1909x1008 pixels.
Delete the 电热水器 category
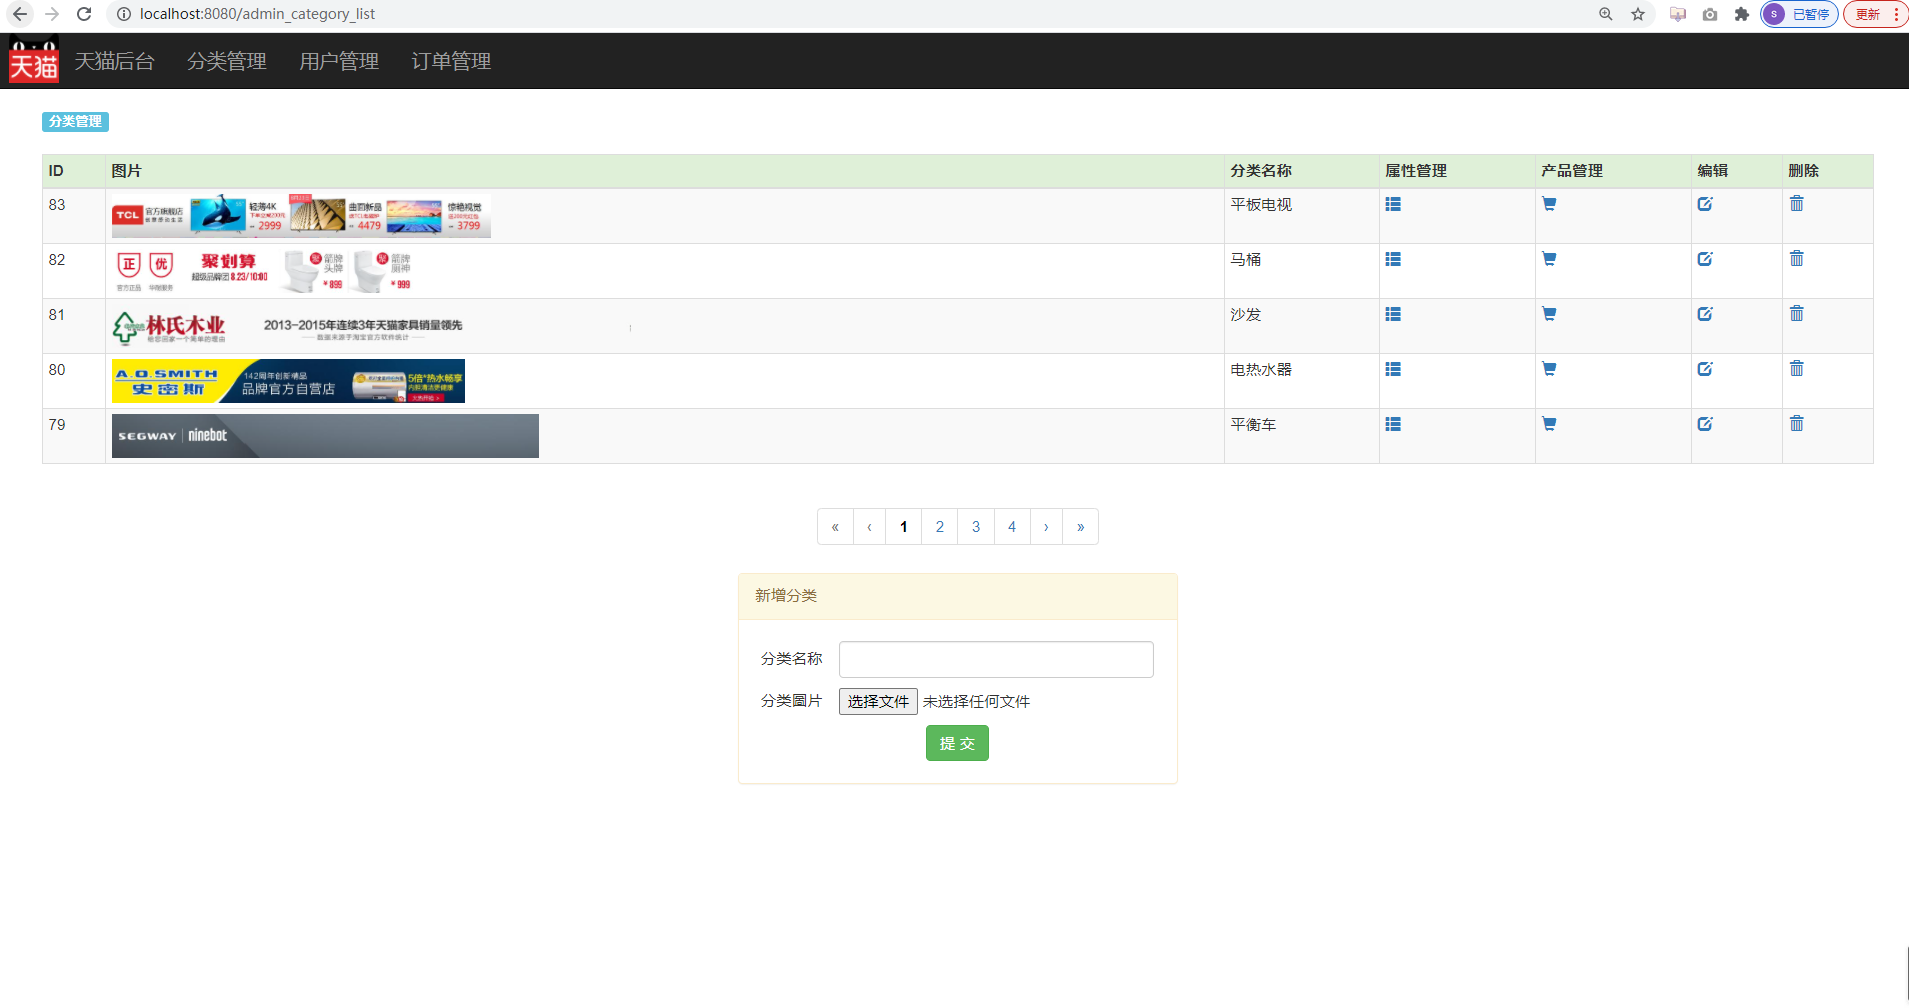pos(1797,369)
